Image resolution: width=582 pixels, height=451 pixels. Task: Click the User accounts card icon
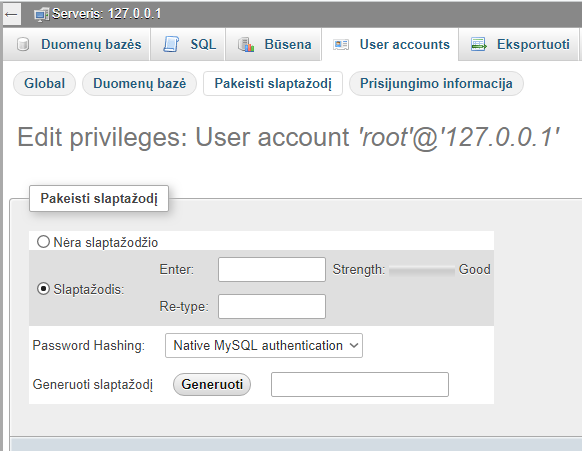click(x=341, y=45)
